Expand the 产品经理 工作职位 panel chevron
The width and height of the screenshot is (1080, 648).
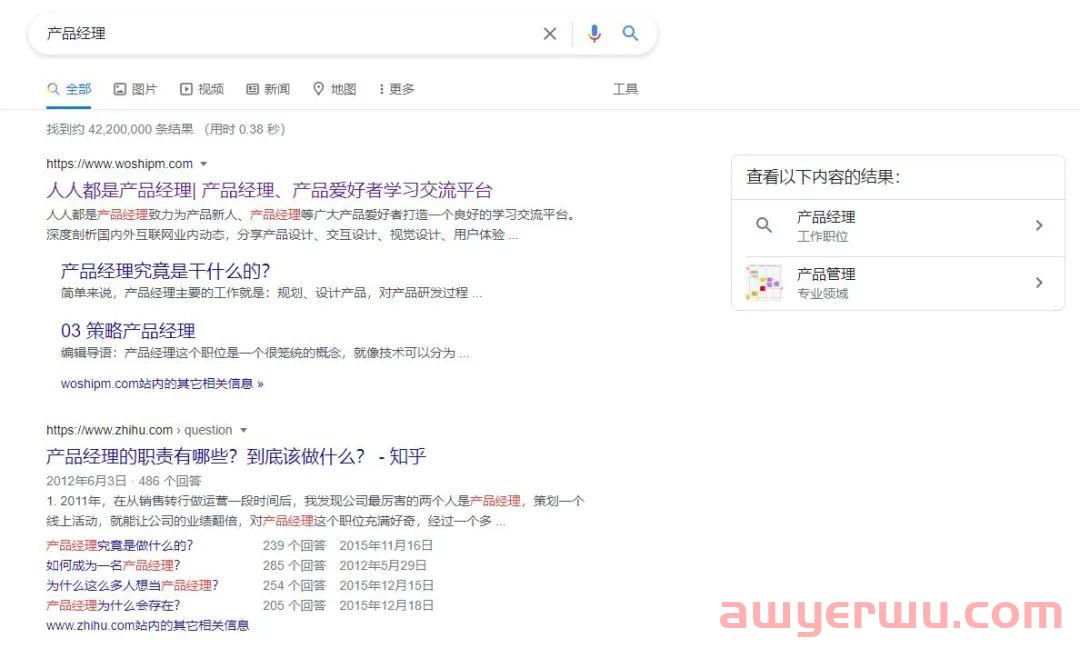point(1039,225)
